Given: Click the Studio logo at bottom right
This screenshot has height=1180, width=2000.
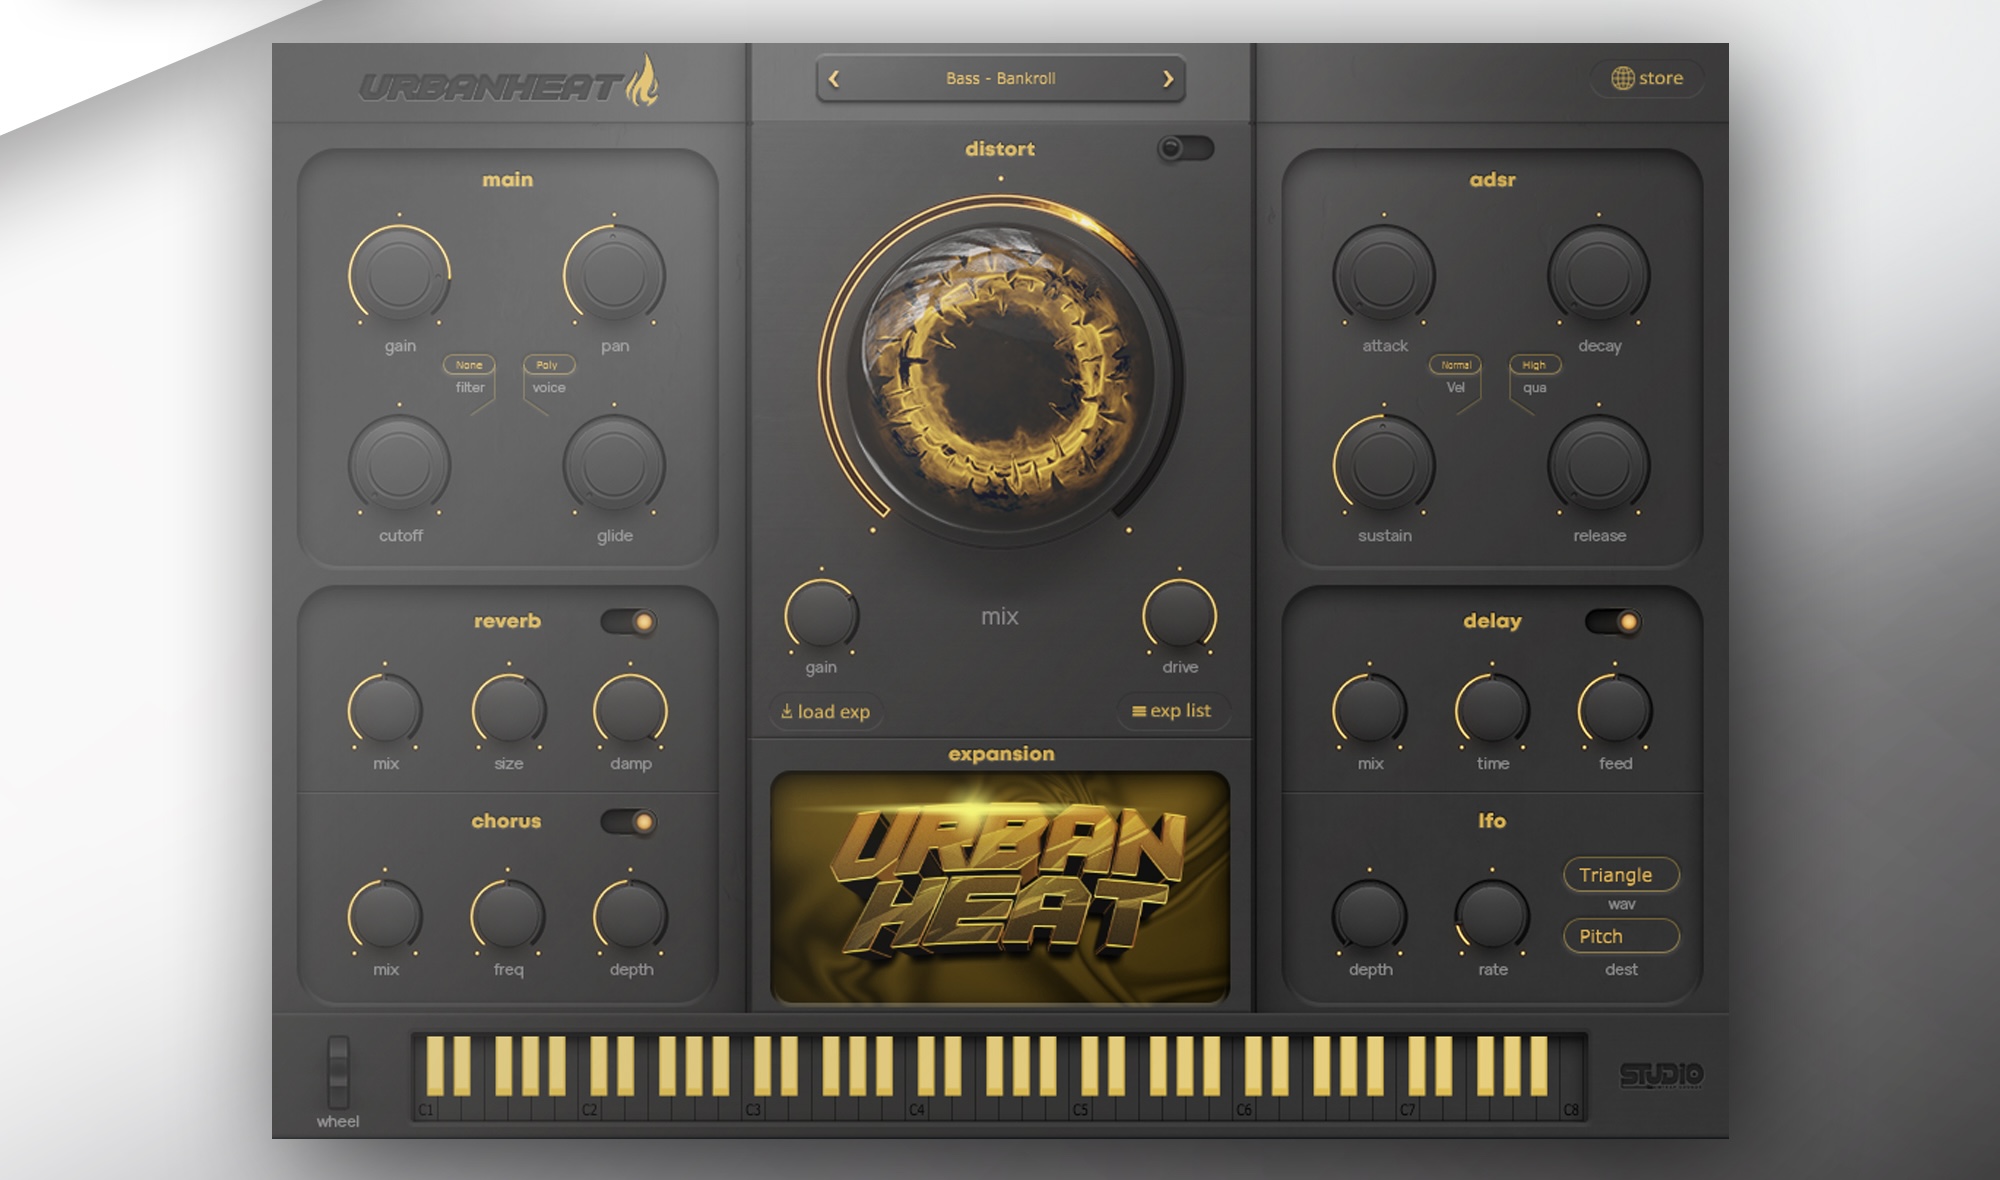Looking at the screenshot, I should [1661, 1075].
